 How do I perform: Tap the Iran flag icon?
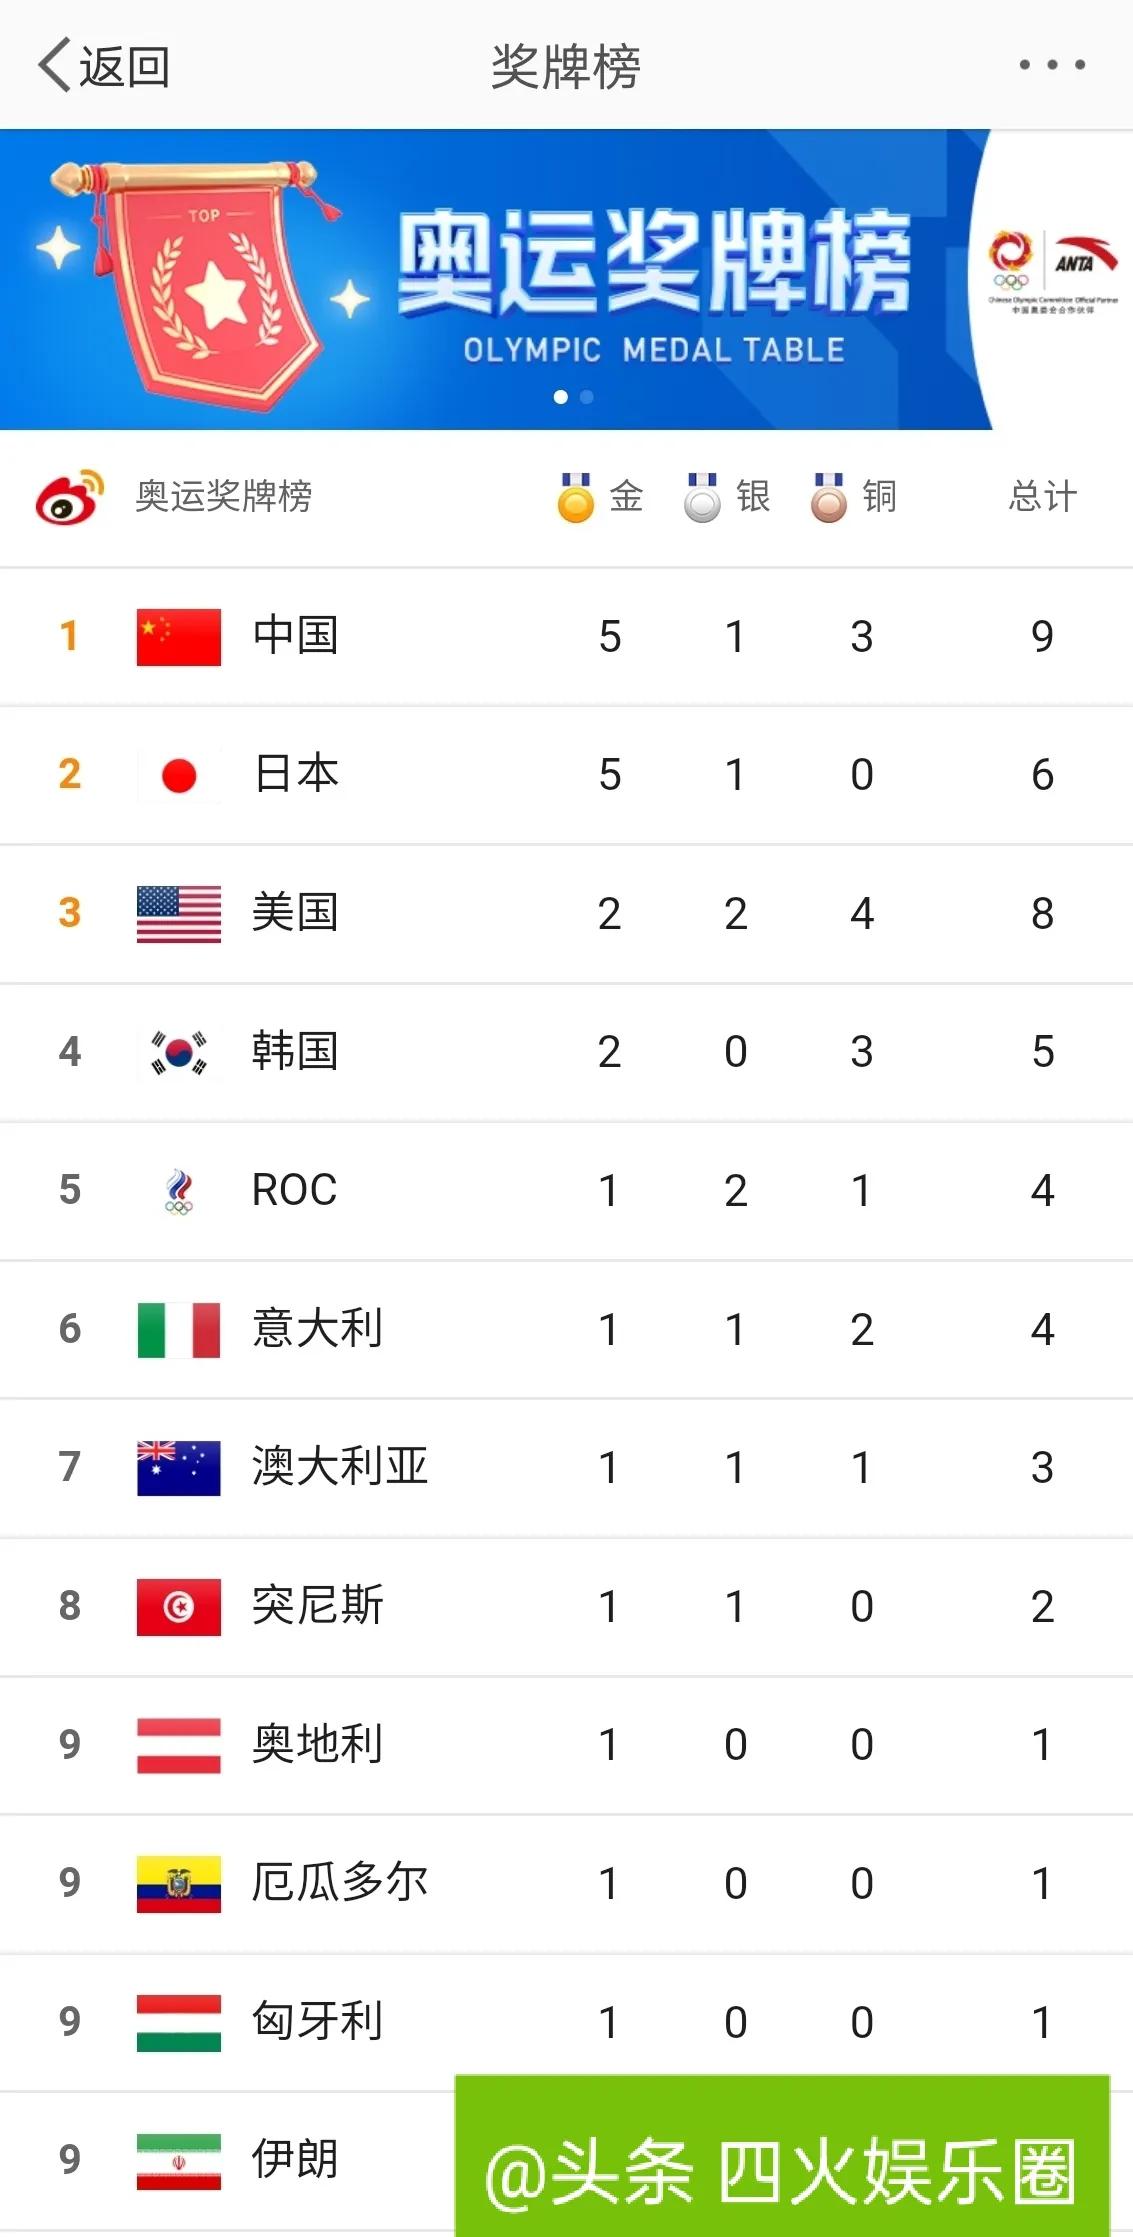point(178,2160)
